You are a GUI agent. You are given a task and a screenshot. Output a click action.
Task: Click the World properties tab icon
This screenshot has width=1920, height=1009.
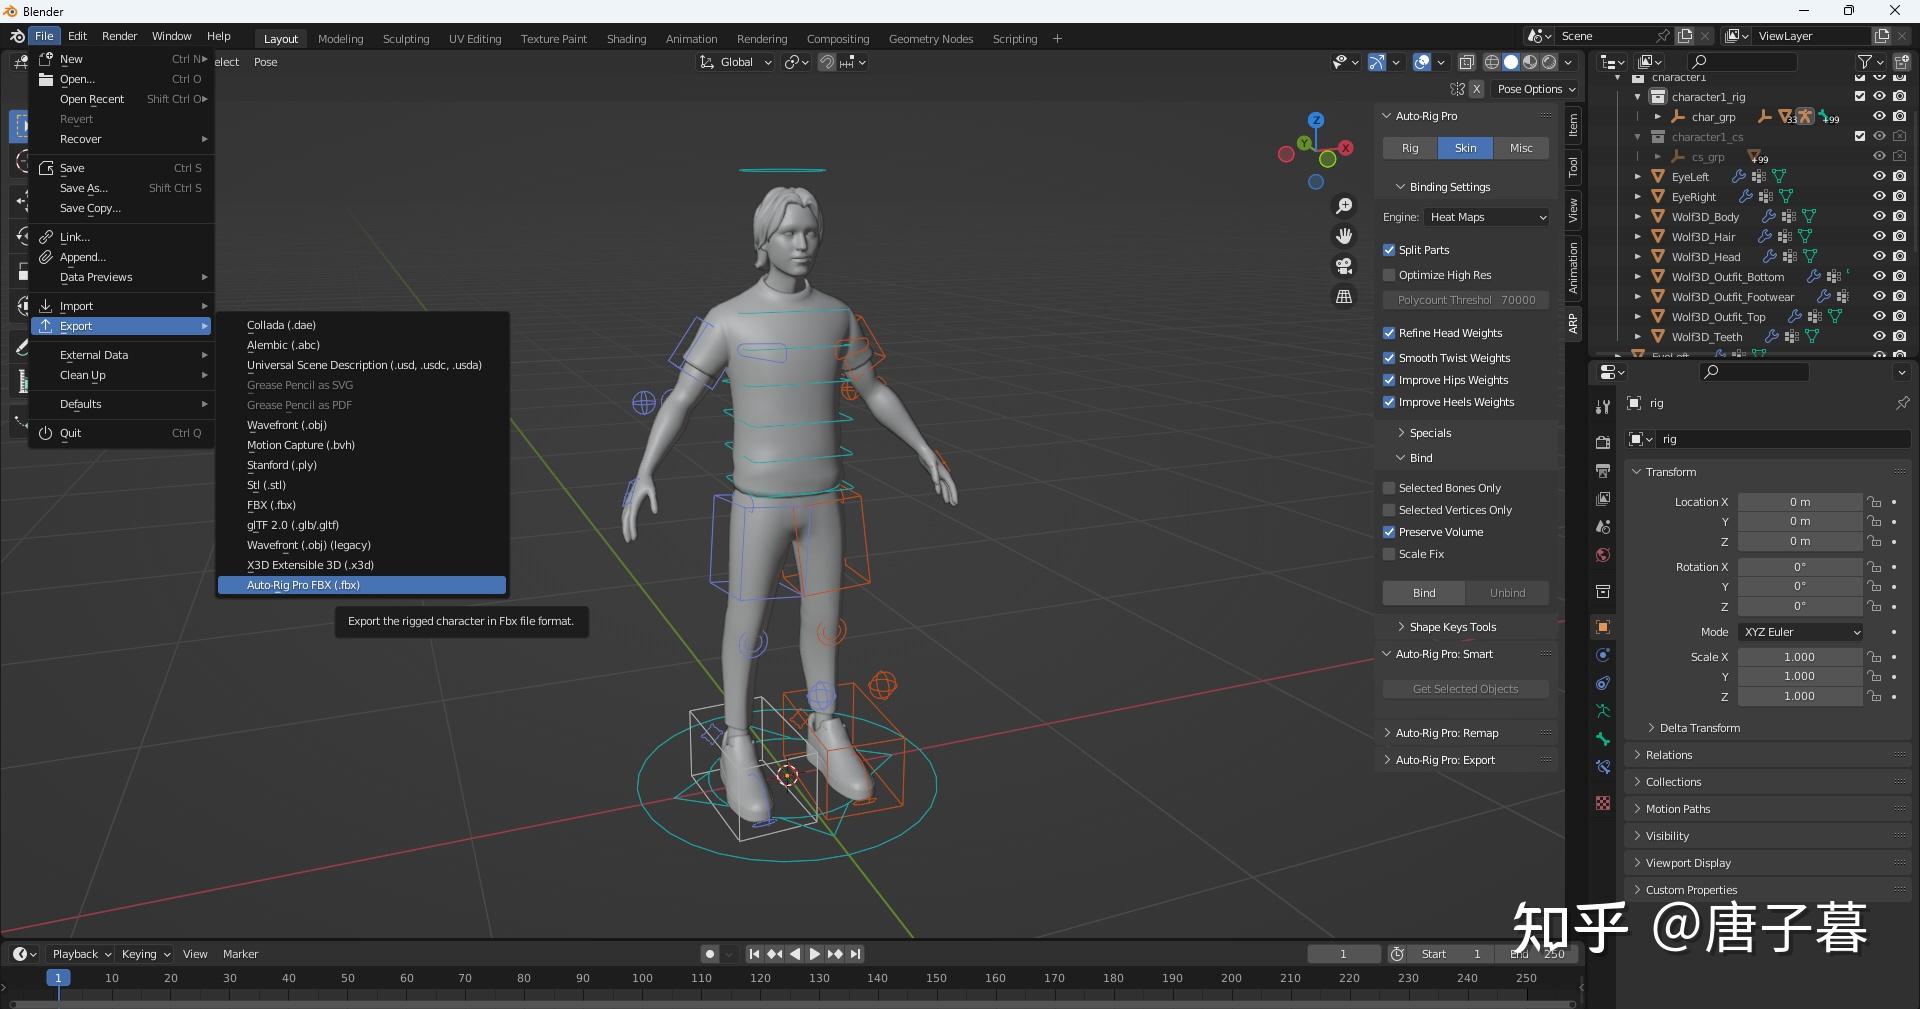coord(1603,555)
